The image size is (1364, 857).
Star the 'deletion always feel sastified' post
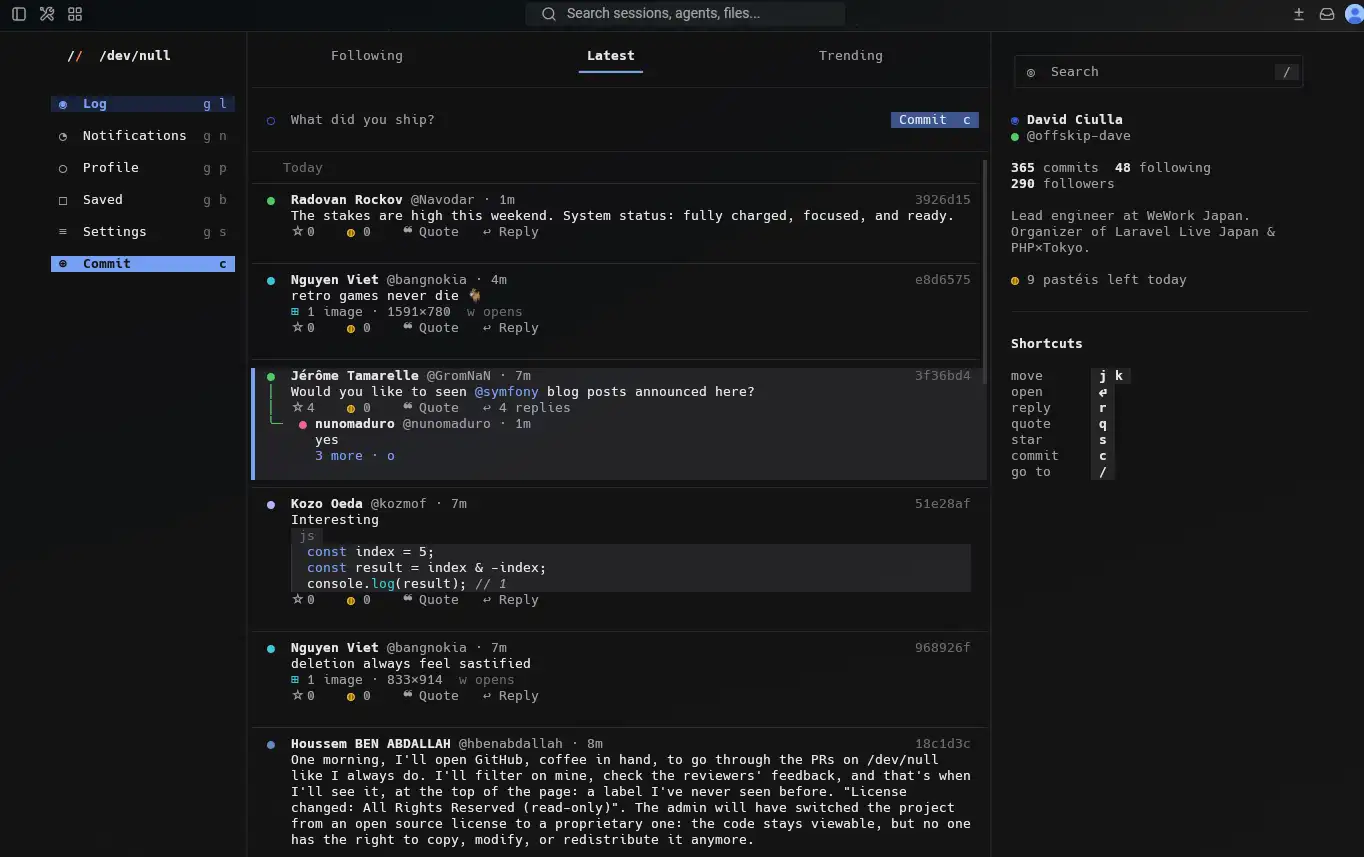point(303,696)
